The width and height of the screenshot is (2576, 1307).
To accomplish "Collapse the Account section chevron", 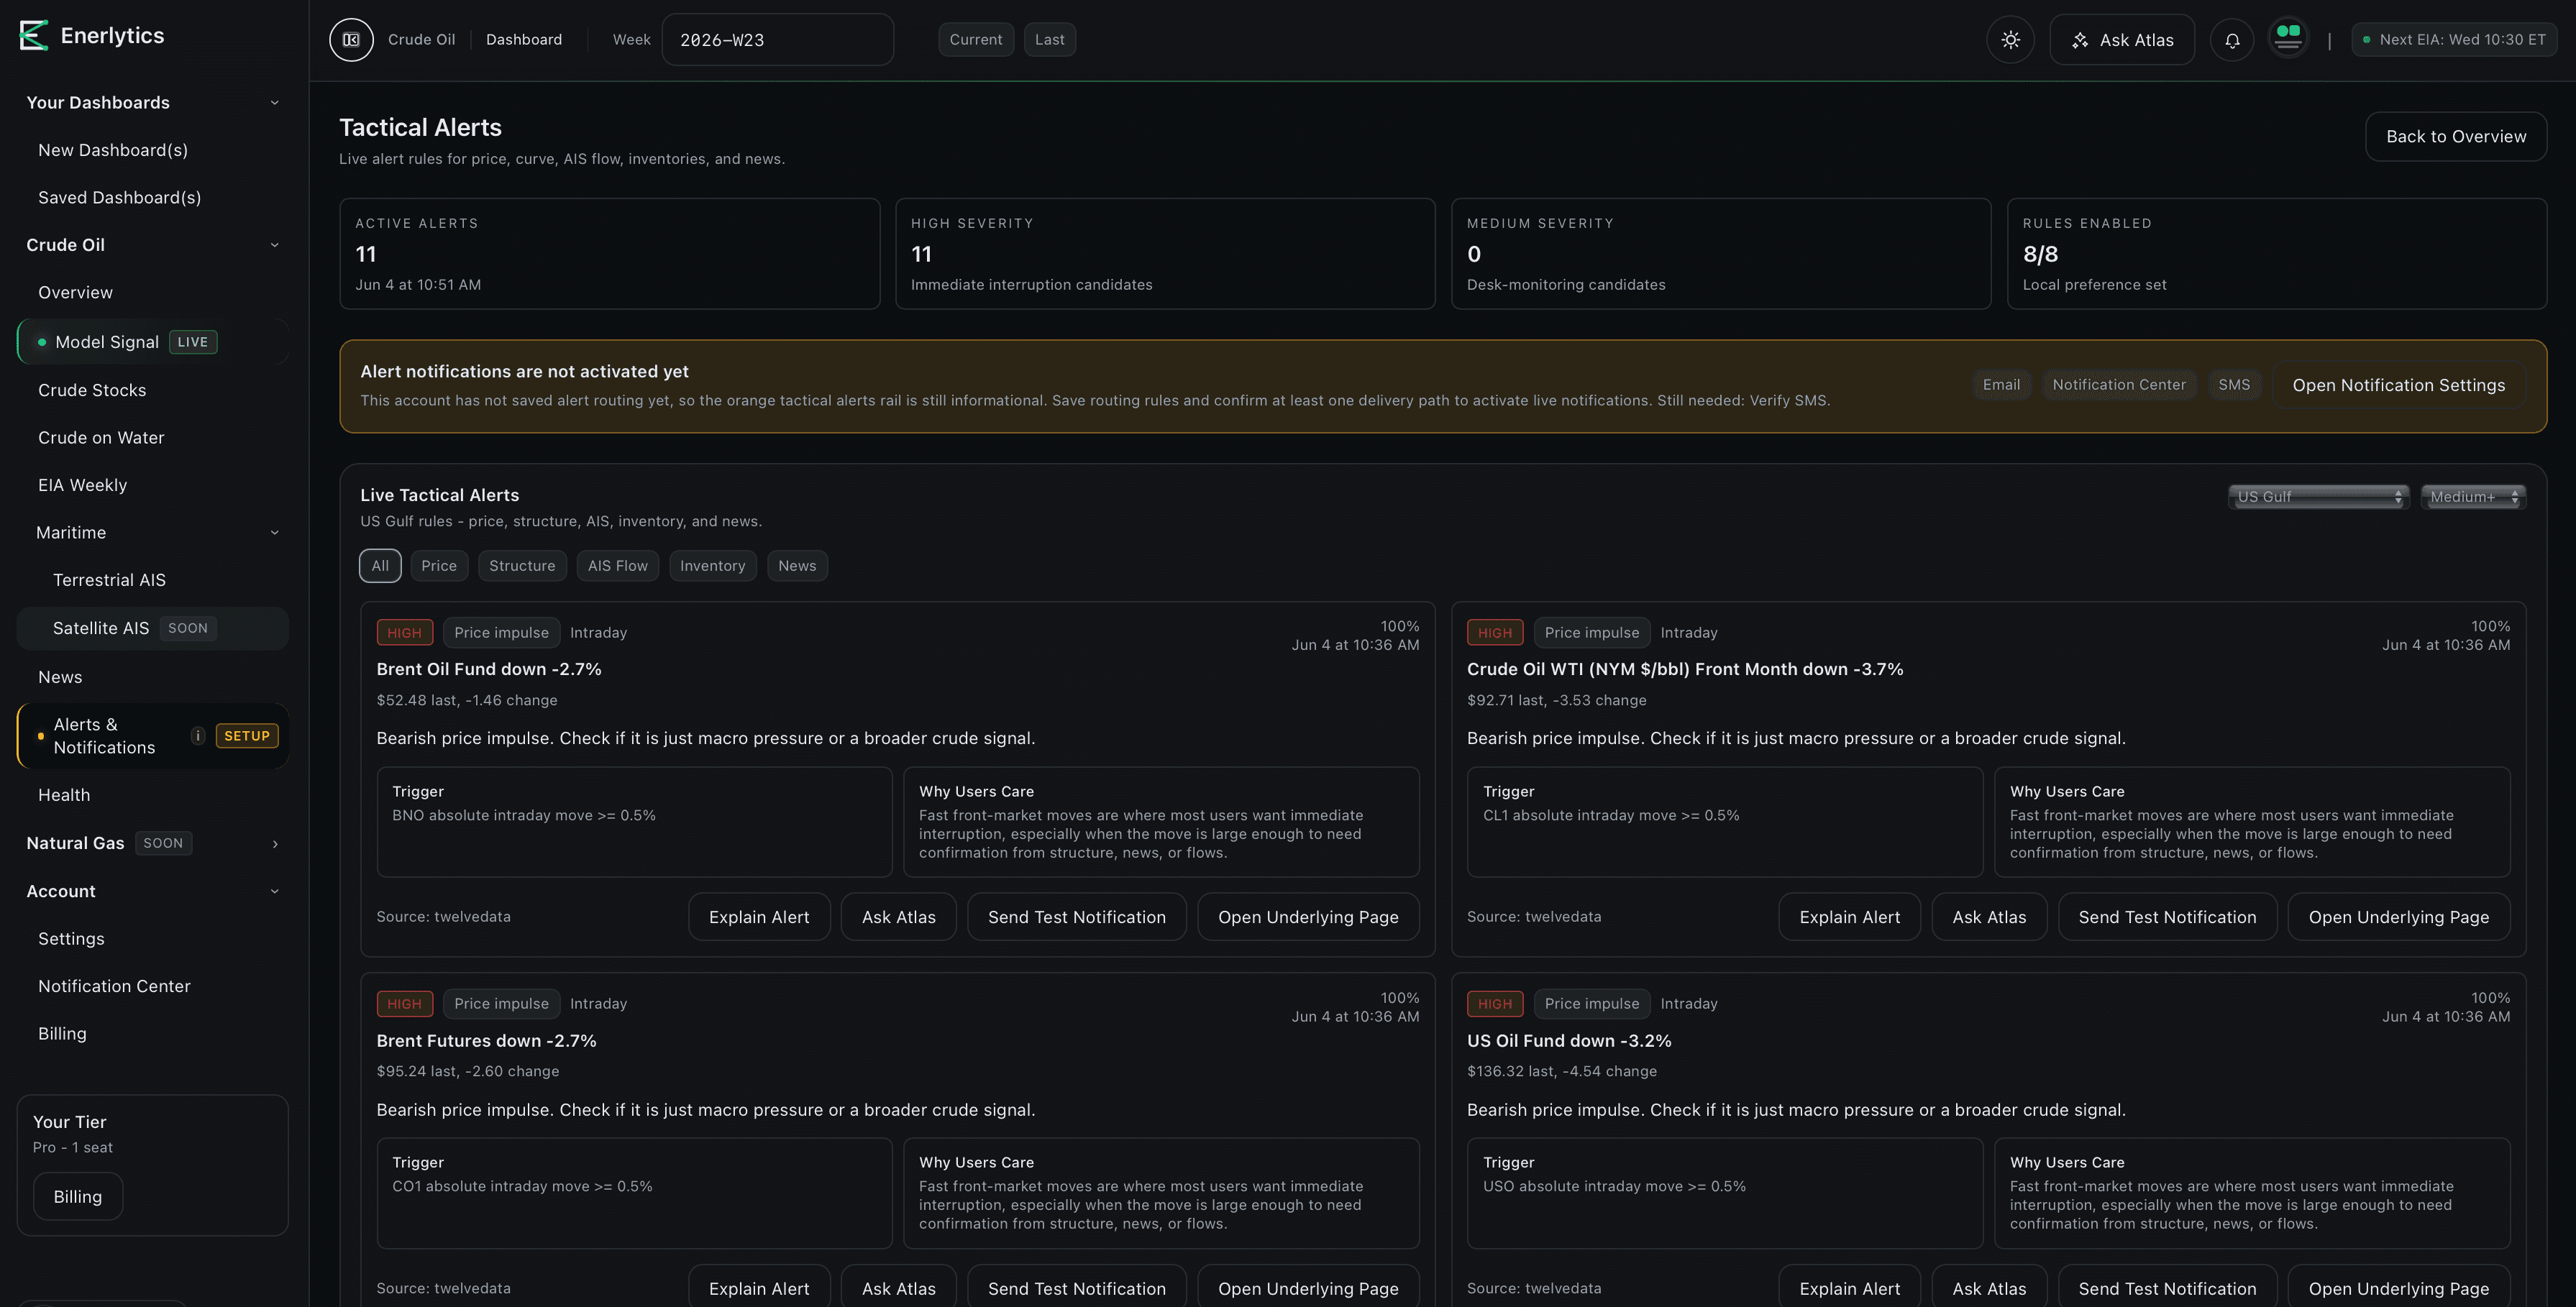I will click(274, 891).
